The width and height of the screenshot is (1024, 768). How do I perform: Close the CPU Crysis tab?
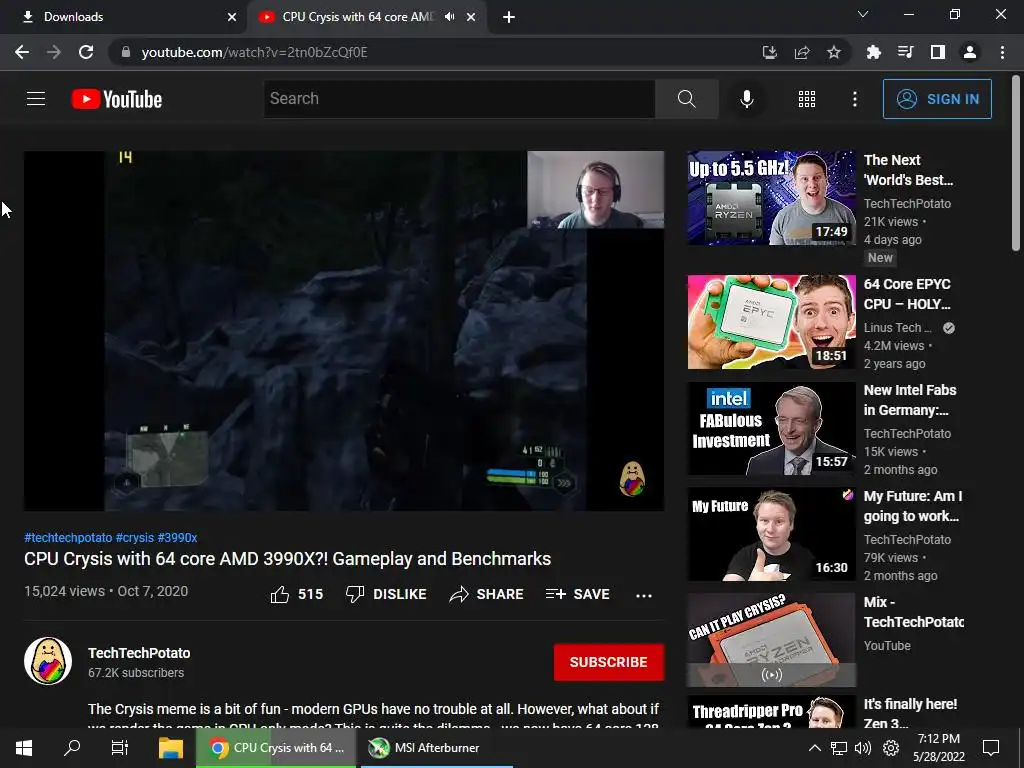coord(471,17)
